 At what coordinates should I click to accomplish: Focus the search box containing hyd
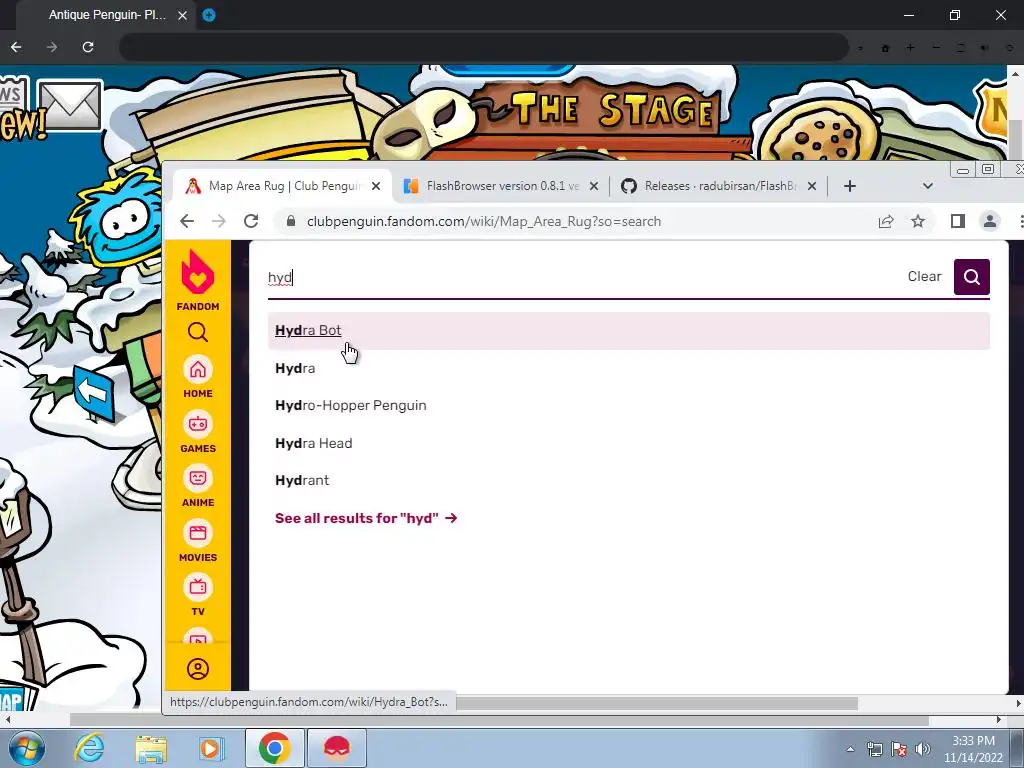(581, 278)
